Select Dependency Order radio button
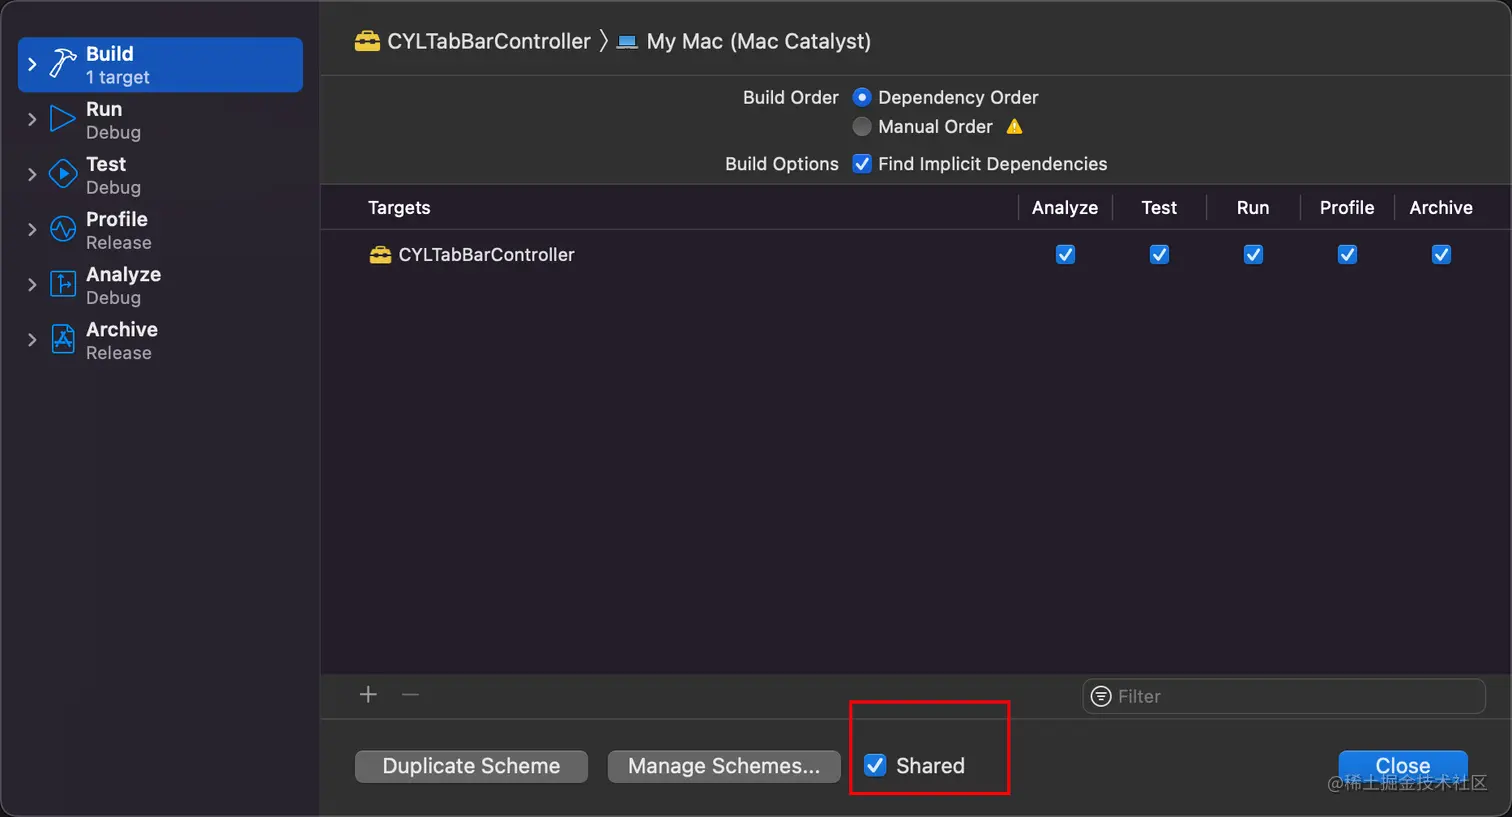This screenshot has width=1512, height=817. point(862,97)
